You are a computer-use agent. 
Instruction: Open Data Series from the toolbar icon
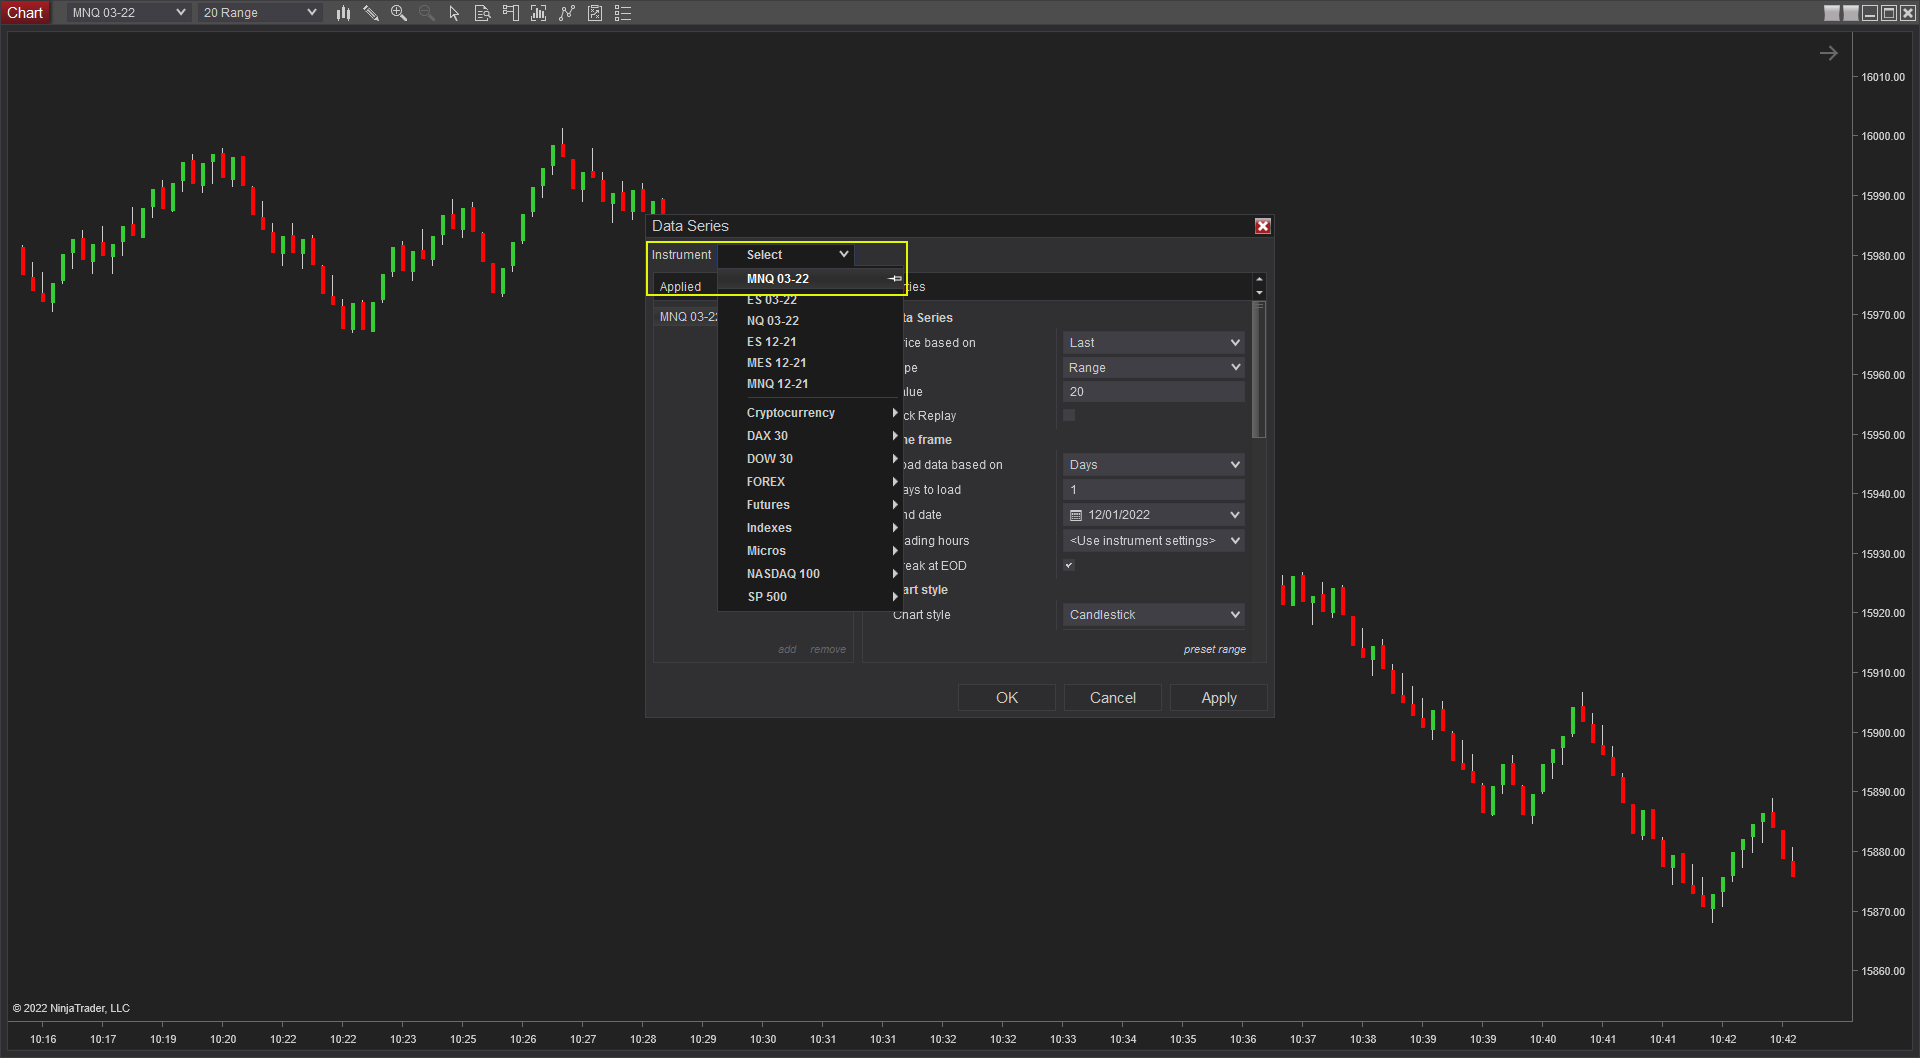tap(539, 13)
